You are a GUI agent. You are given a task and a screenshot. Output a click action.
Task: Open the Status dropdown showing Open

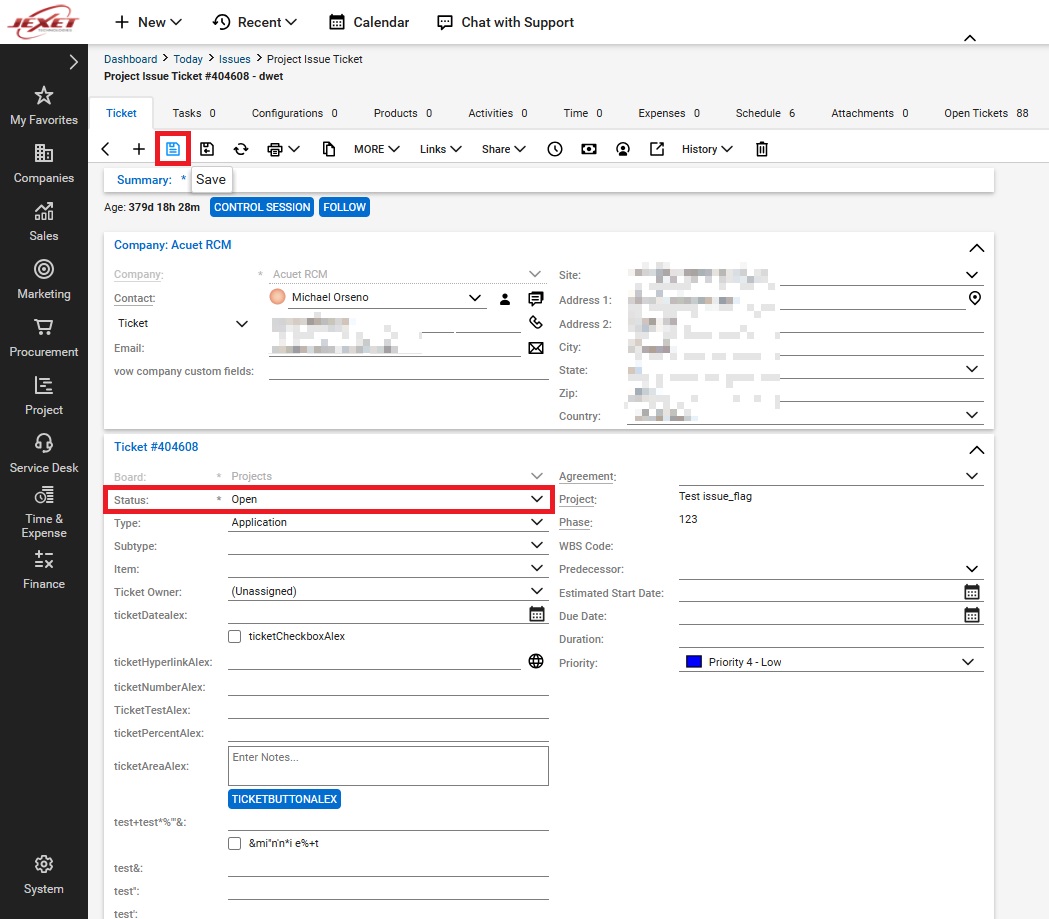point(536,499)
